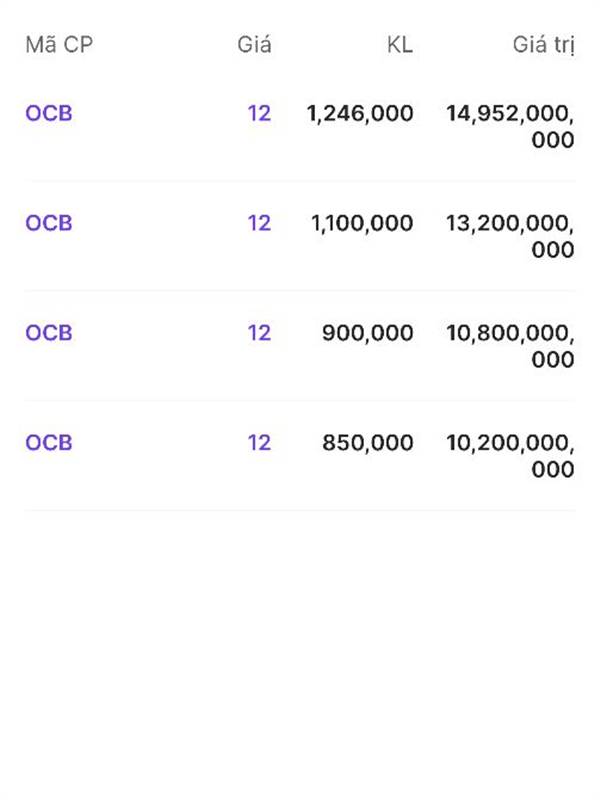Image resolution: width=600 pixels, height=800 pixels.
Task: Click price 12 in the 850,000 volume row
Action: pos(259,443)
